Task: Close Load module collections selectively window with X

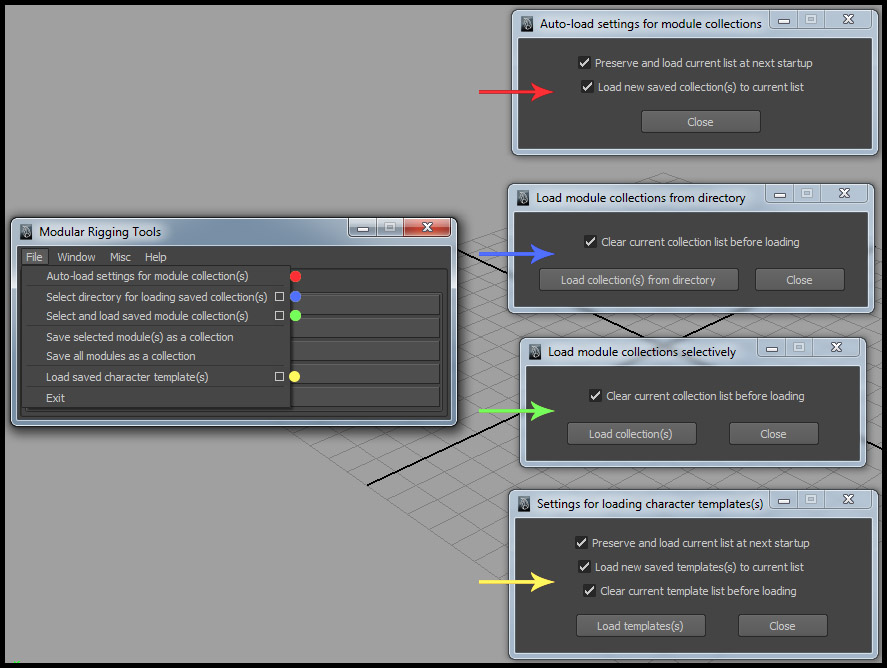Action: (x=837, y=347)
